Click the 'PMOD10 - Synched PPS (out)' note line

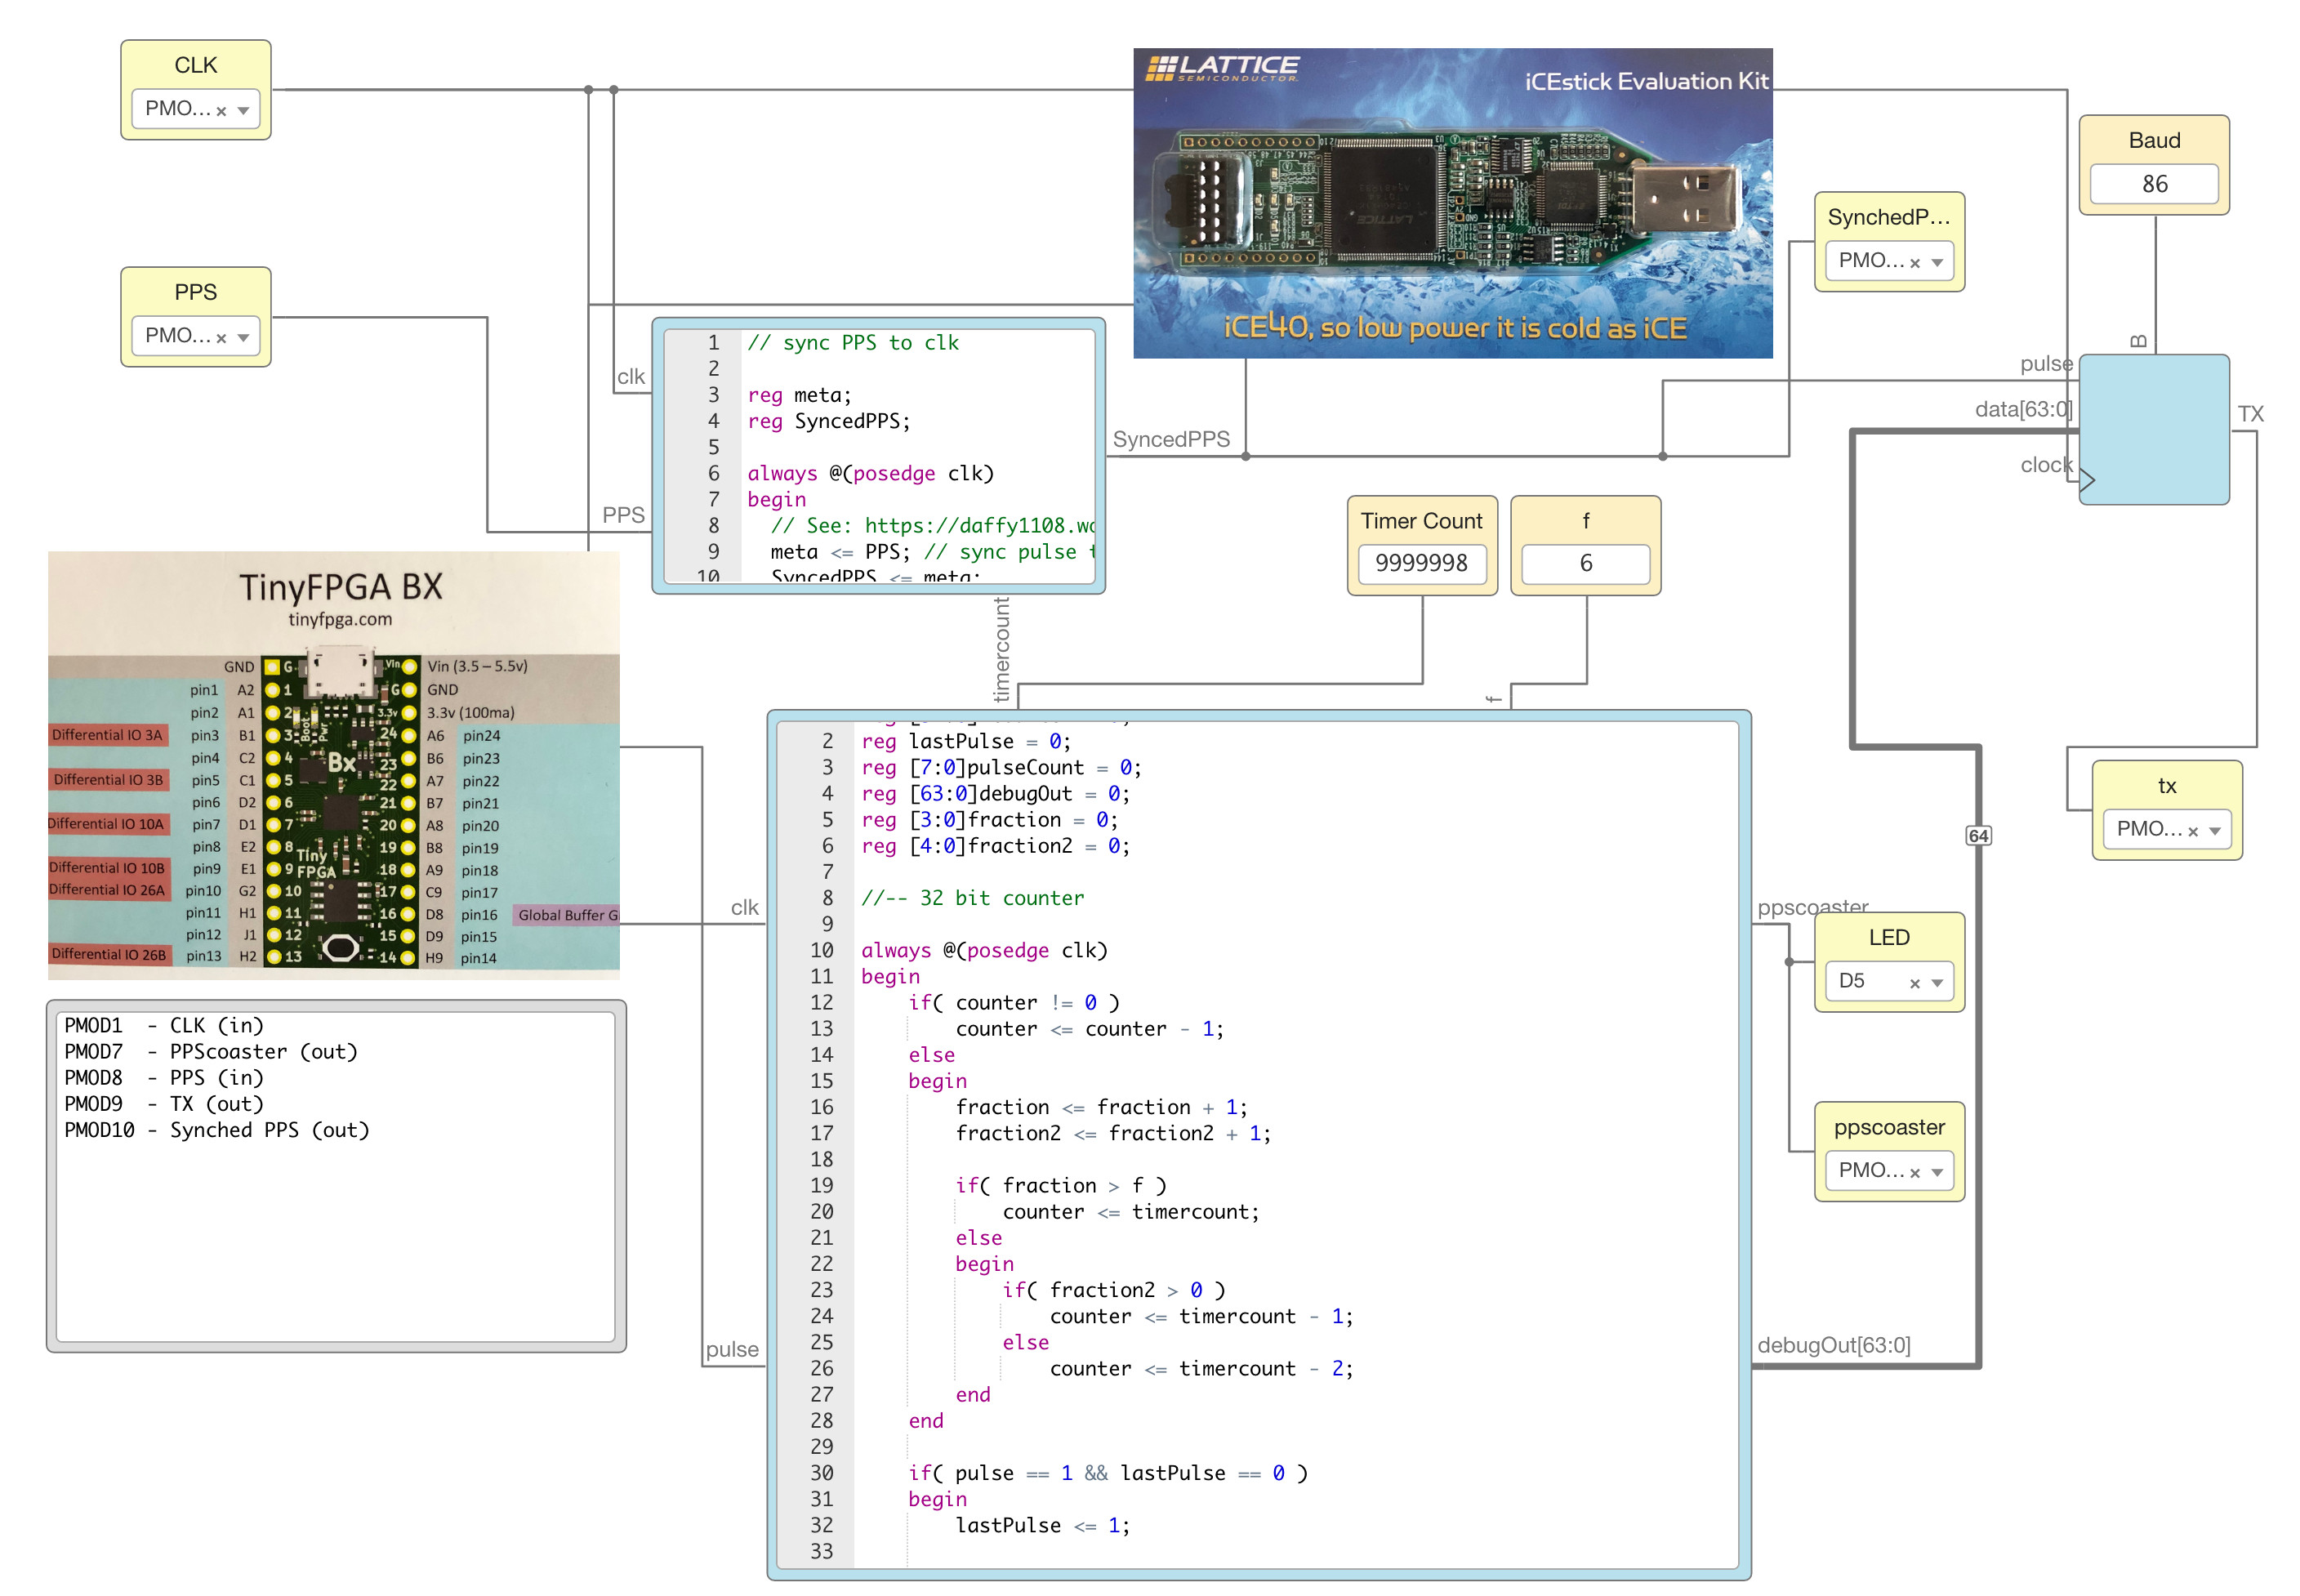[217, 1130]
